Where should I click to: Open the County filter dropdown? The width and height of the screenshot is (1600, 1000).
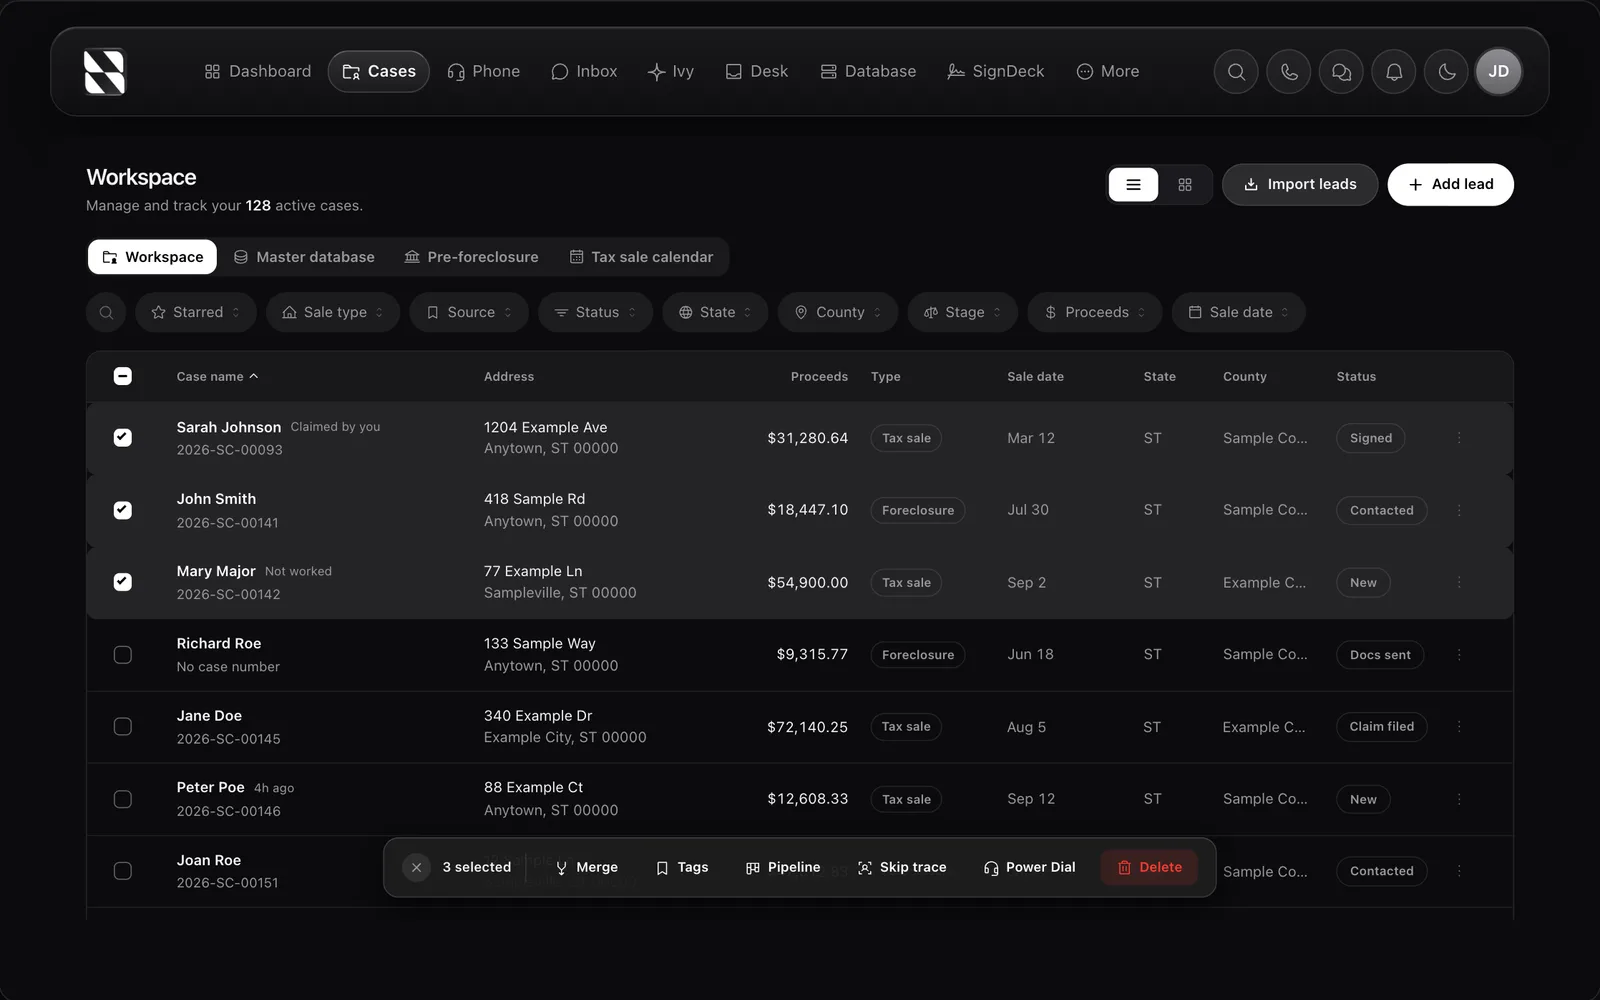pos(838,312)
